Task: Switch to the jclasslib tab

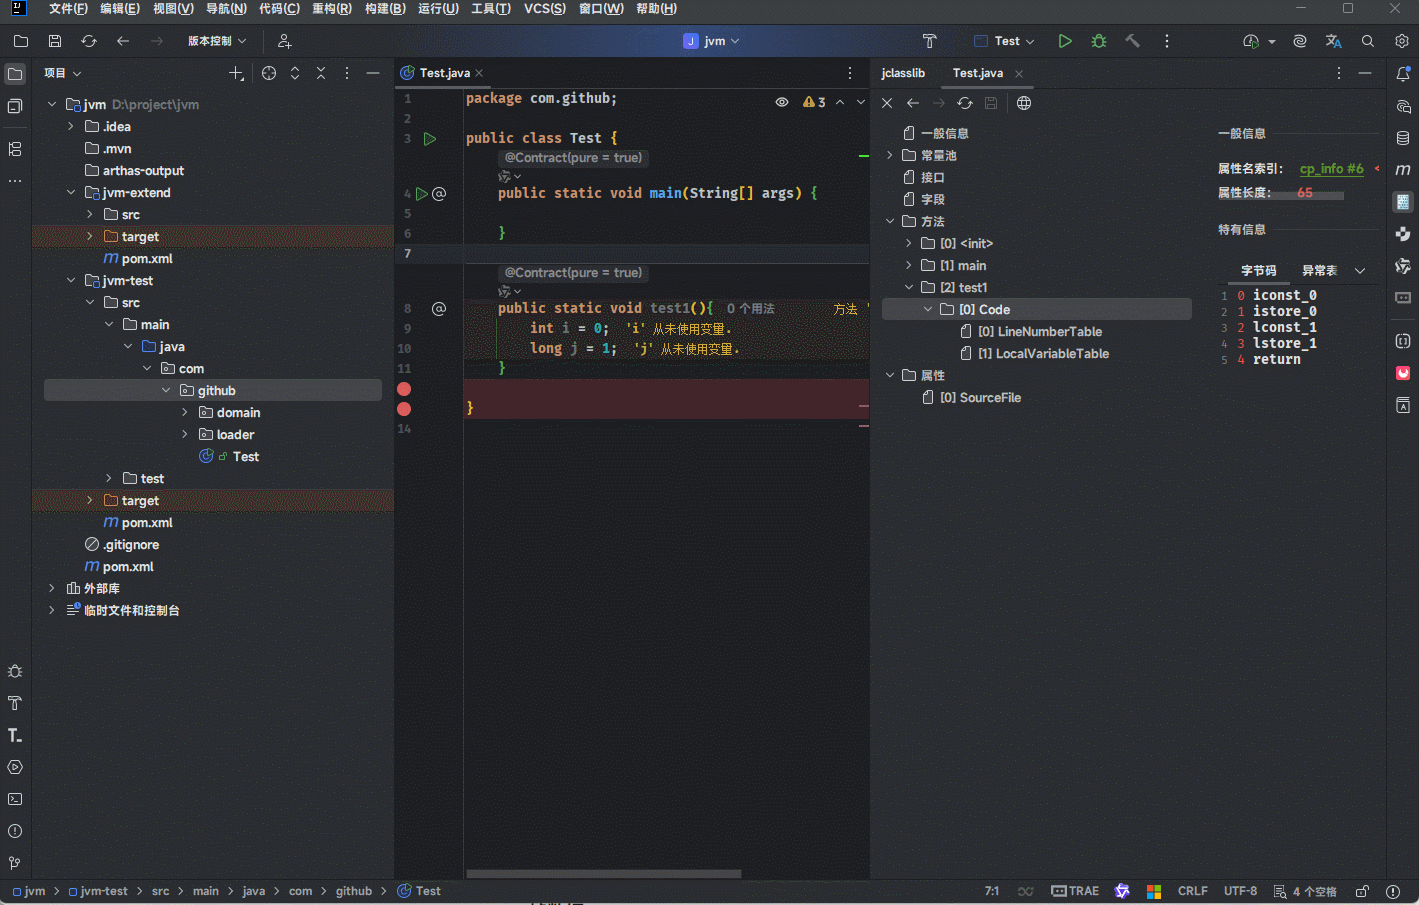Action: click(x=903, y=73)
